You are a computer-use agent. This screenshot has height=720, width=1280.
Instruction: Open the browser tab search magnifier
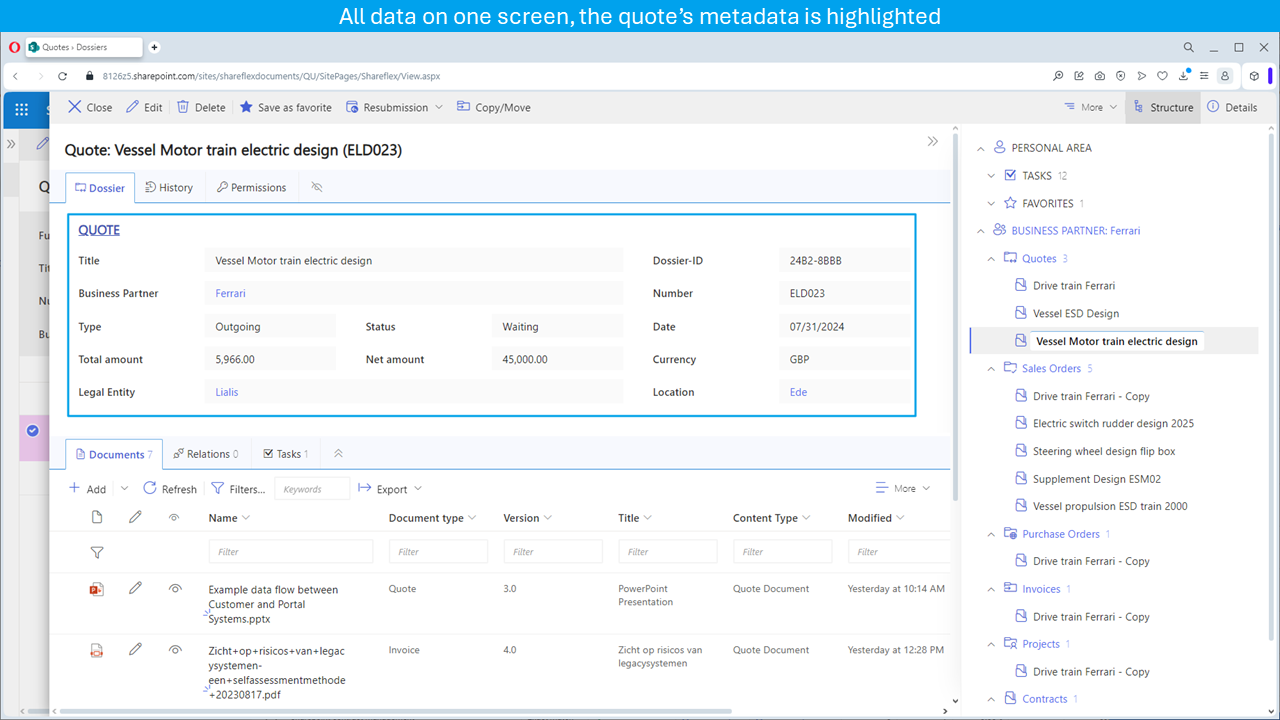point(1189,47)
